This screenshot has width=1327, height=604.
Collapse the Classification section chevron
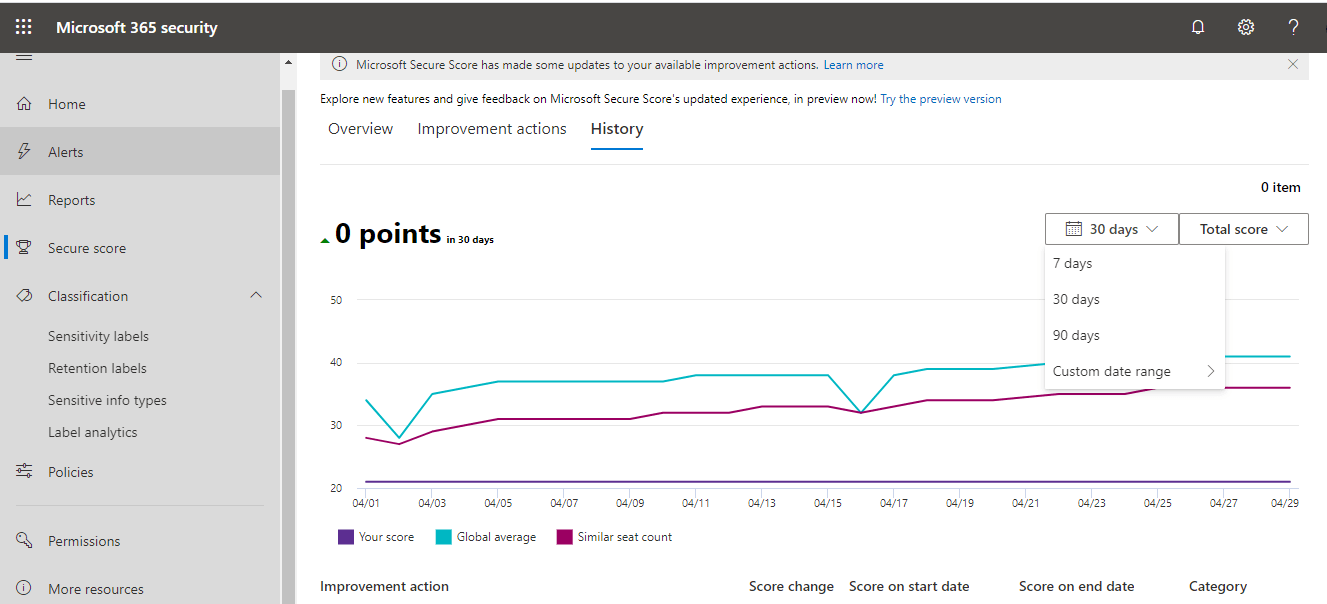pyautogui.click(x=256, y=296)
